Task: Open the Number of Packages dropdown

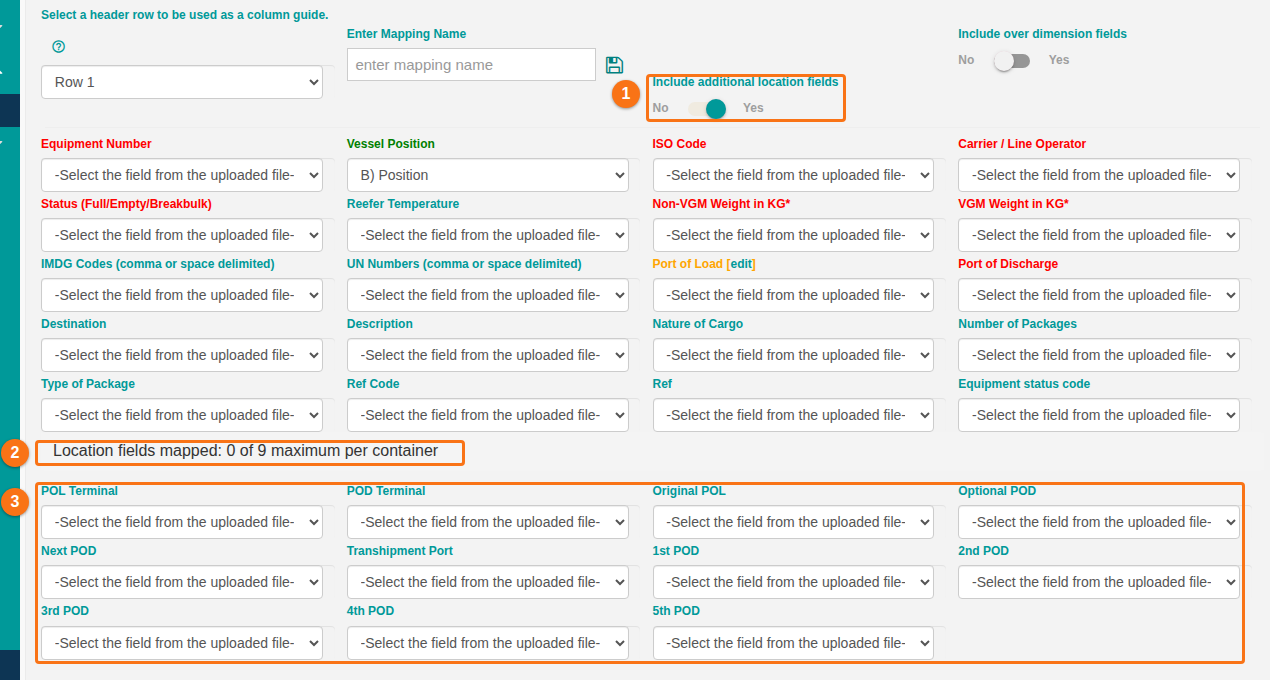Action: point(1099,355)
